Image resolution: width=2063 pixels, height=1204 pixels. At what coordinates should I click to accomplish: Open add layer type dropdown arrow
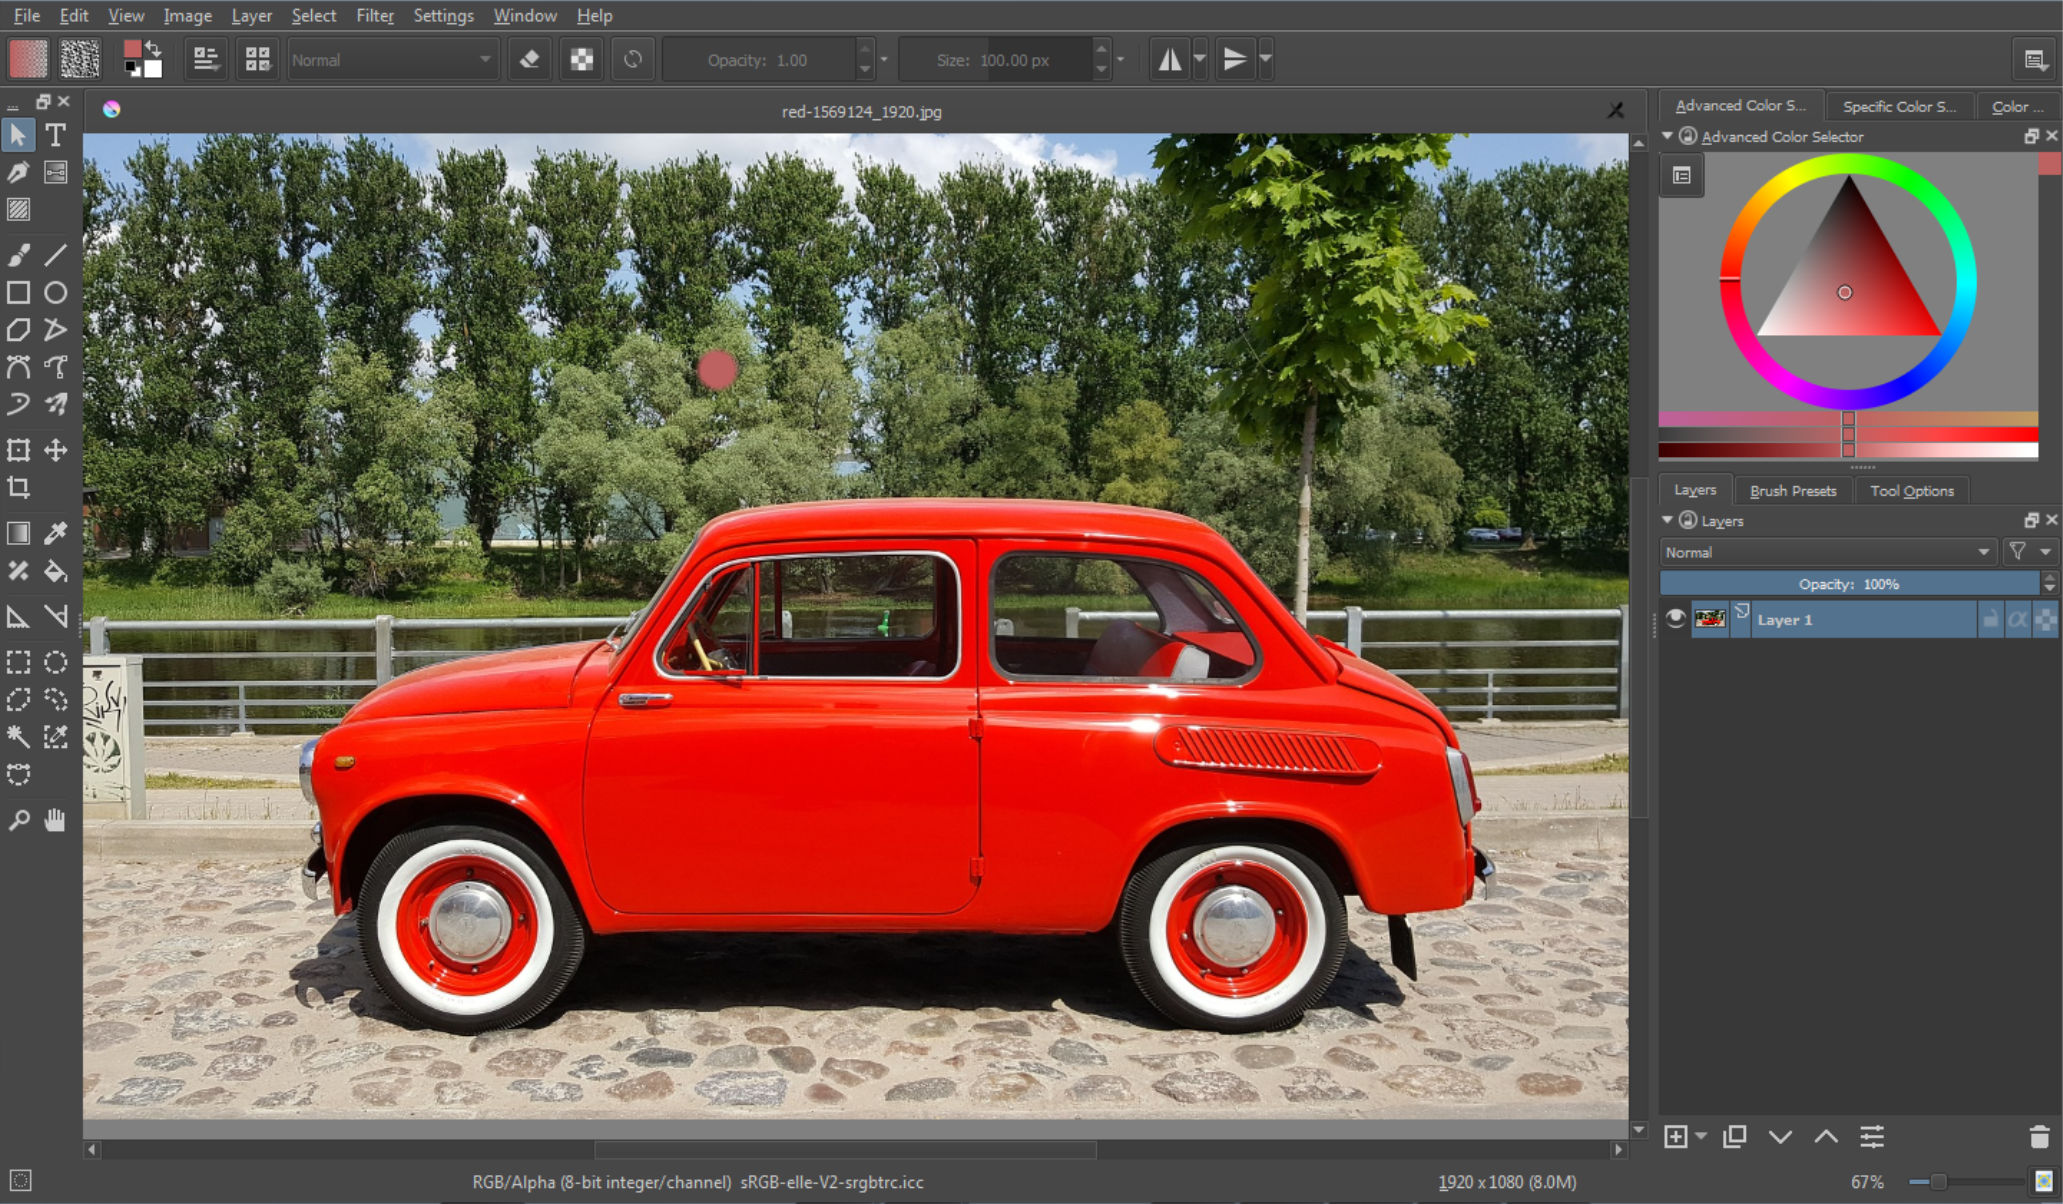[1702, 1137]
